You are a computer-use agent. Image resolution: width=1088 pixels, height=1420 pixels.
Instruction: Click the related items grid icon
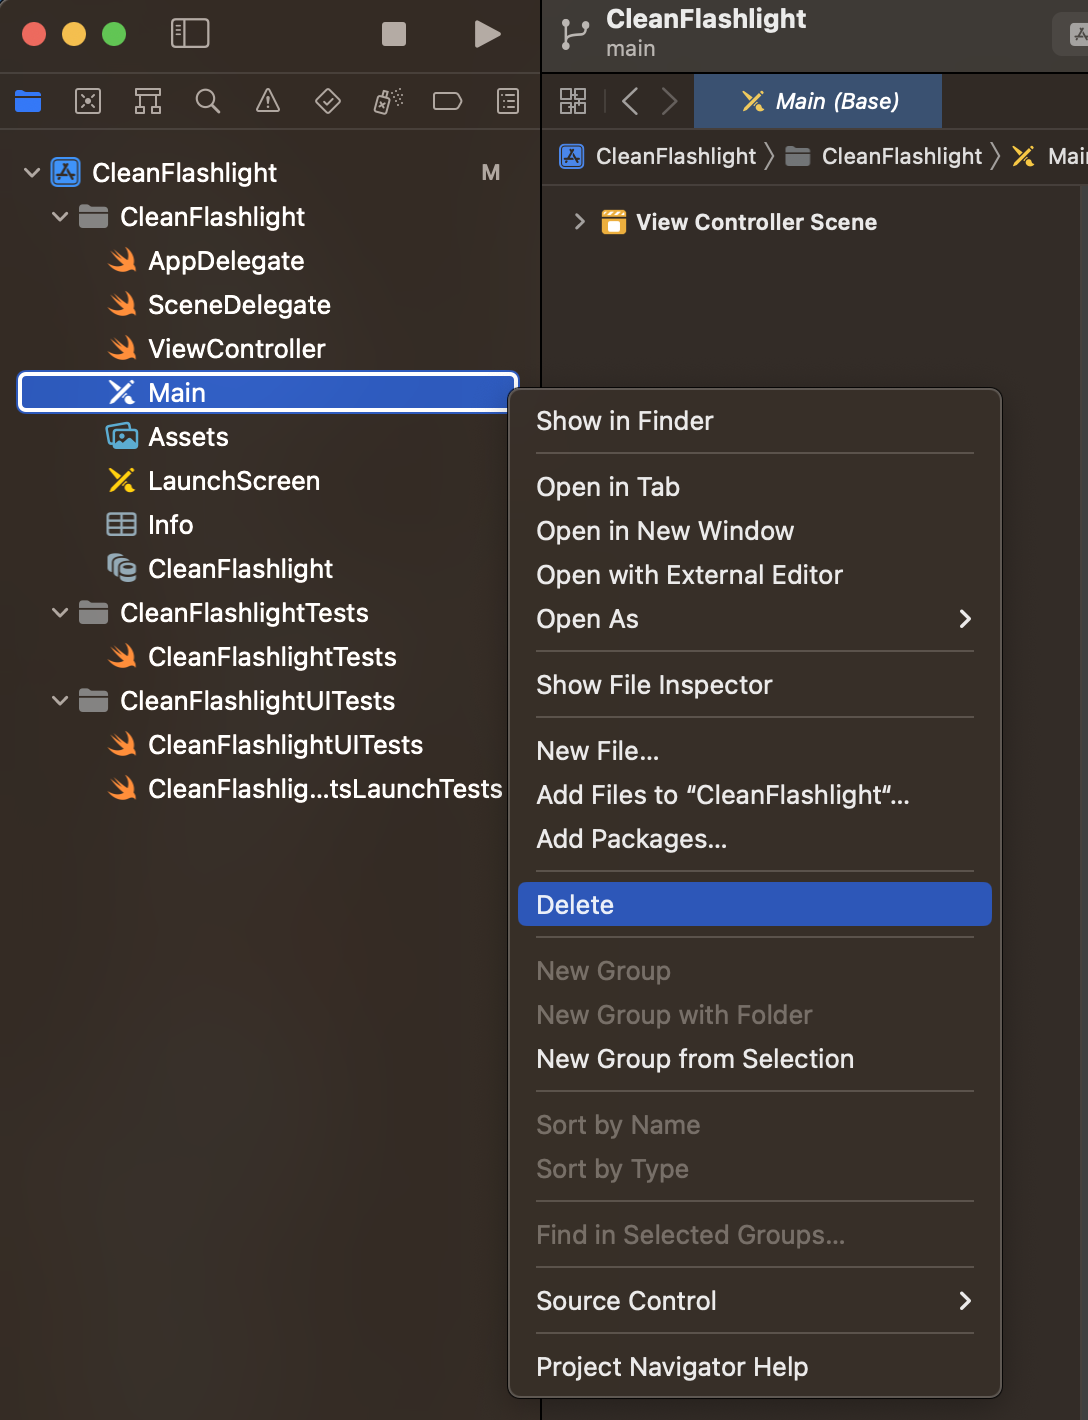(x=573, y=101)
